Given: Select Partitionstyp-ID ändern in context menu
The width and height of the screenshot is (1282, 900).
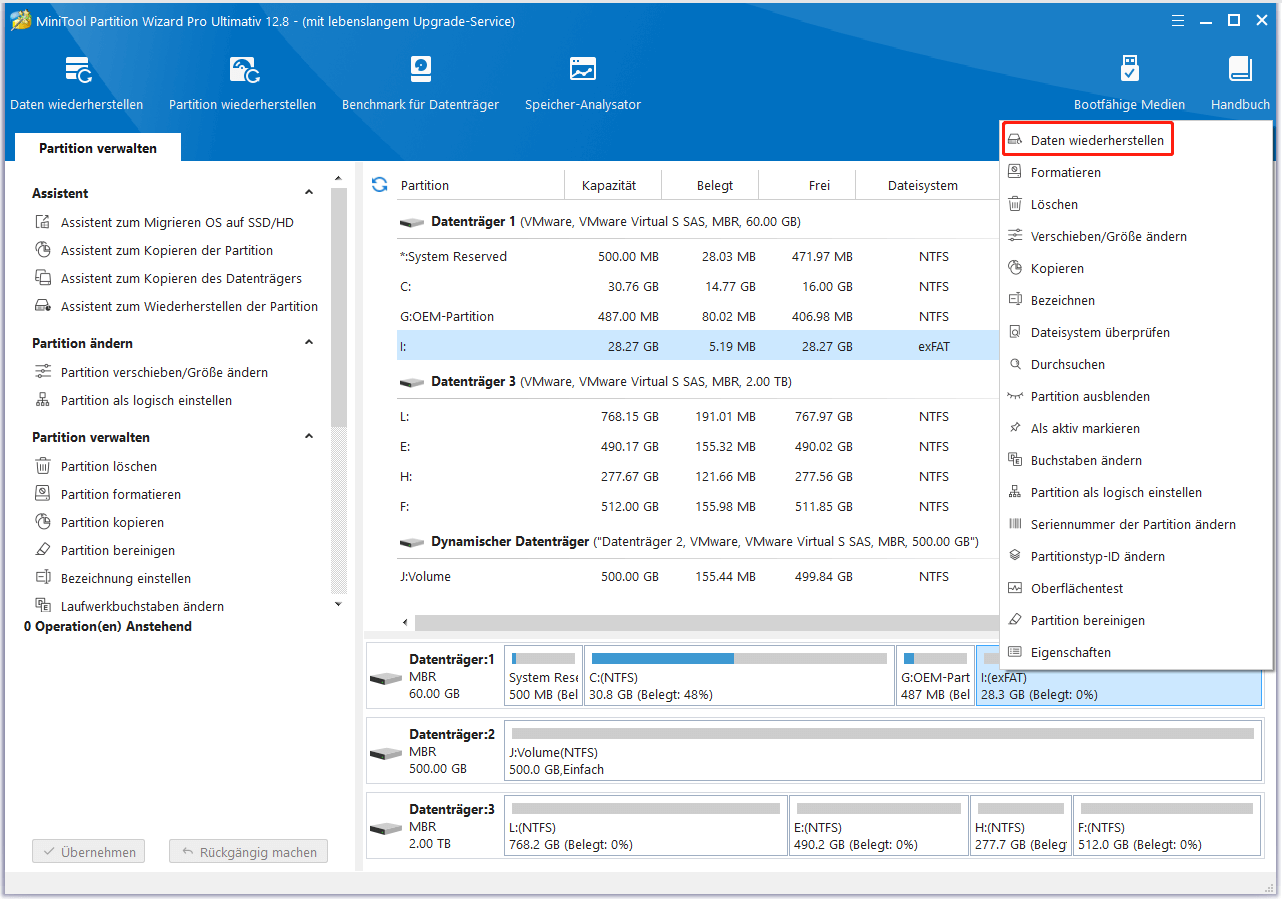Looking at the screenshot, I should [x=1136, y=556].
